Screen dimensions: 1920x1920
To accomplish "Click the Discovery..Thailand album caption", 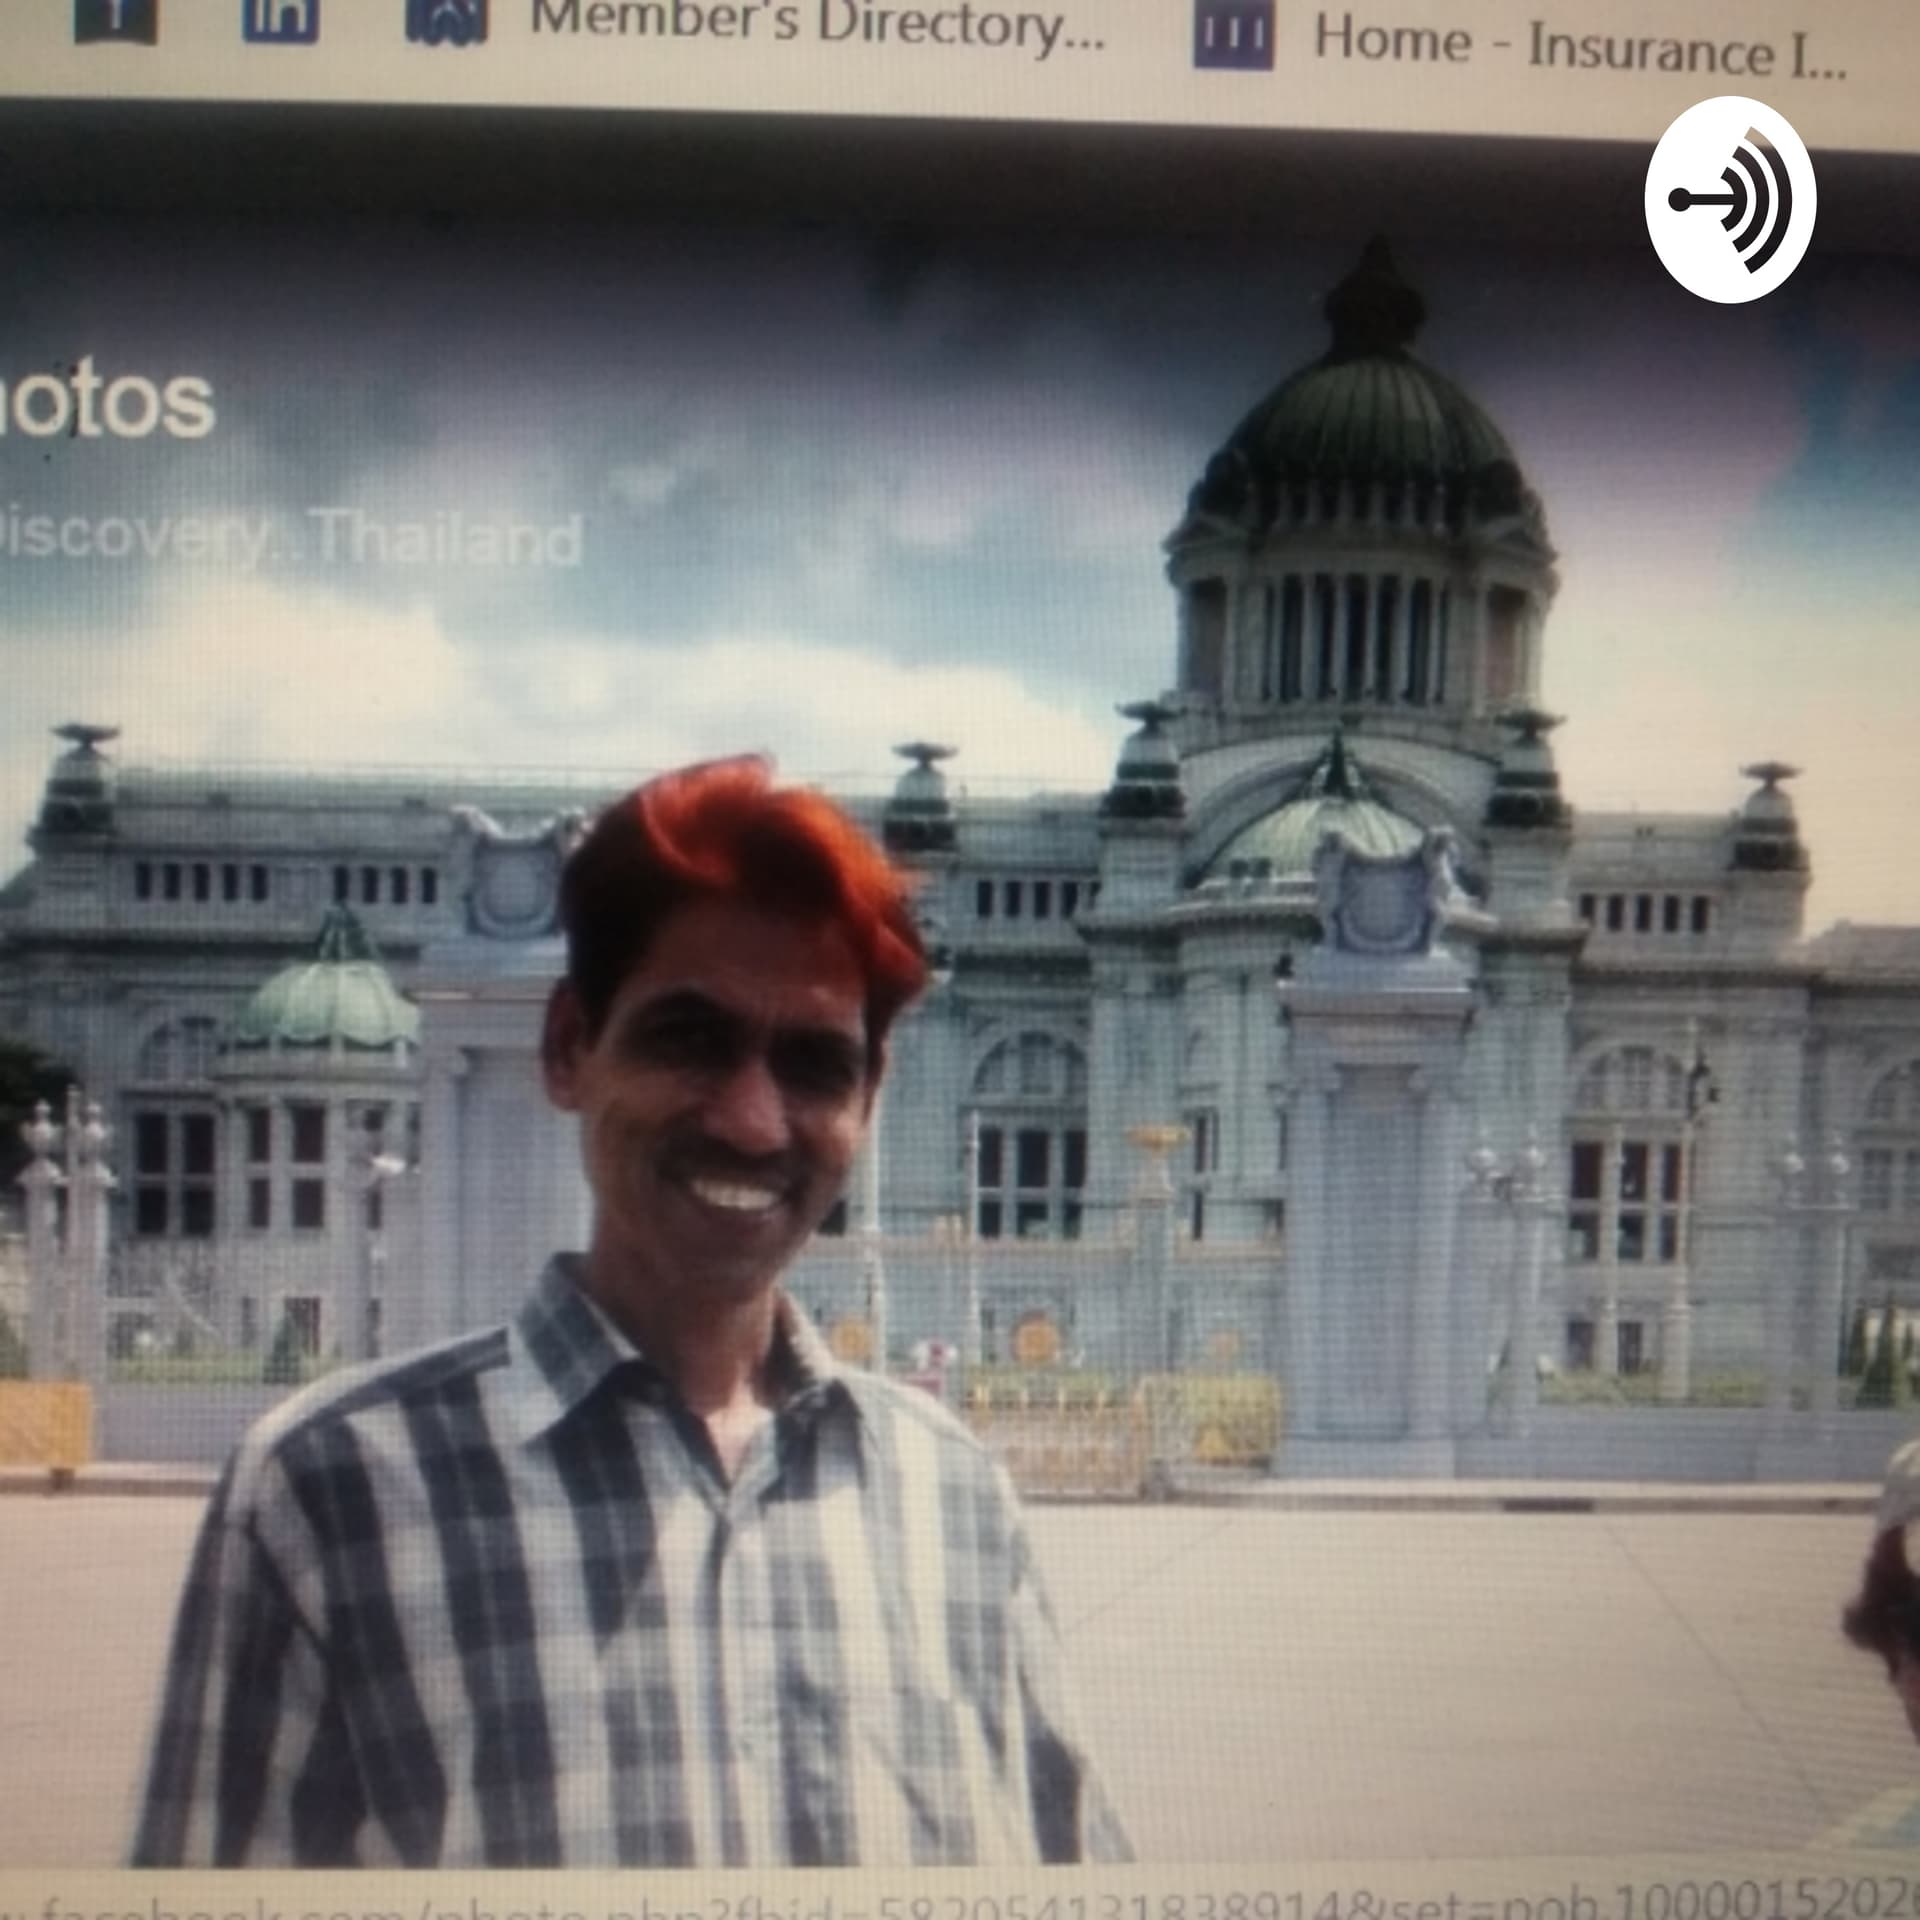I will (290, 537).
